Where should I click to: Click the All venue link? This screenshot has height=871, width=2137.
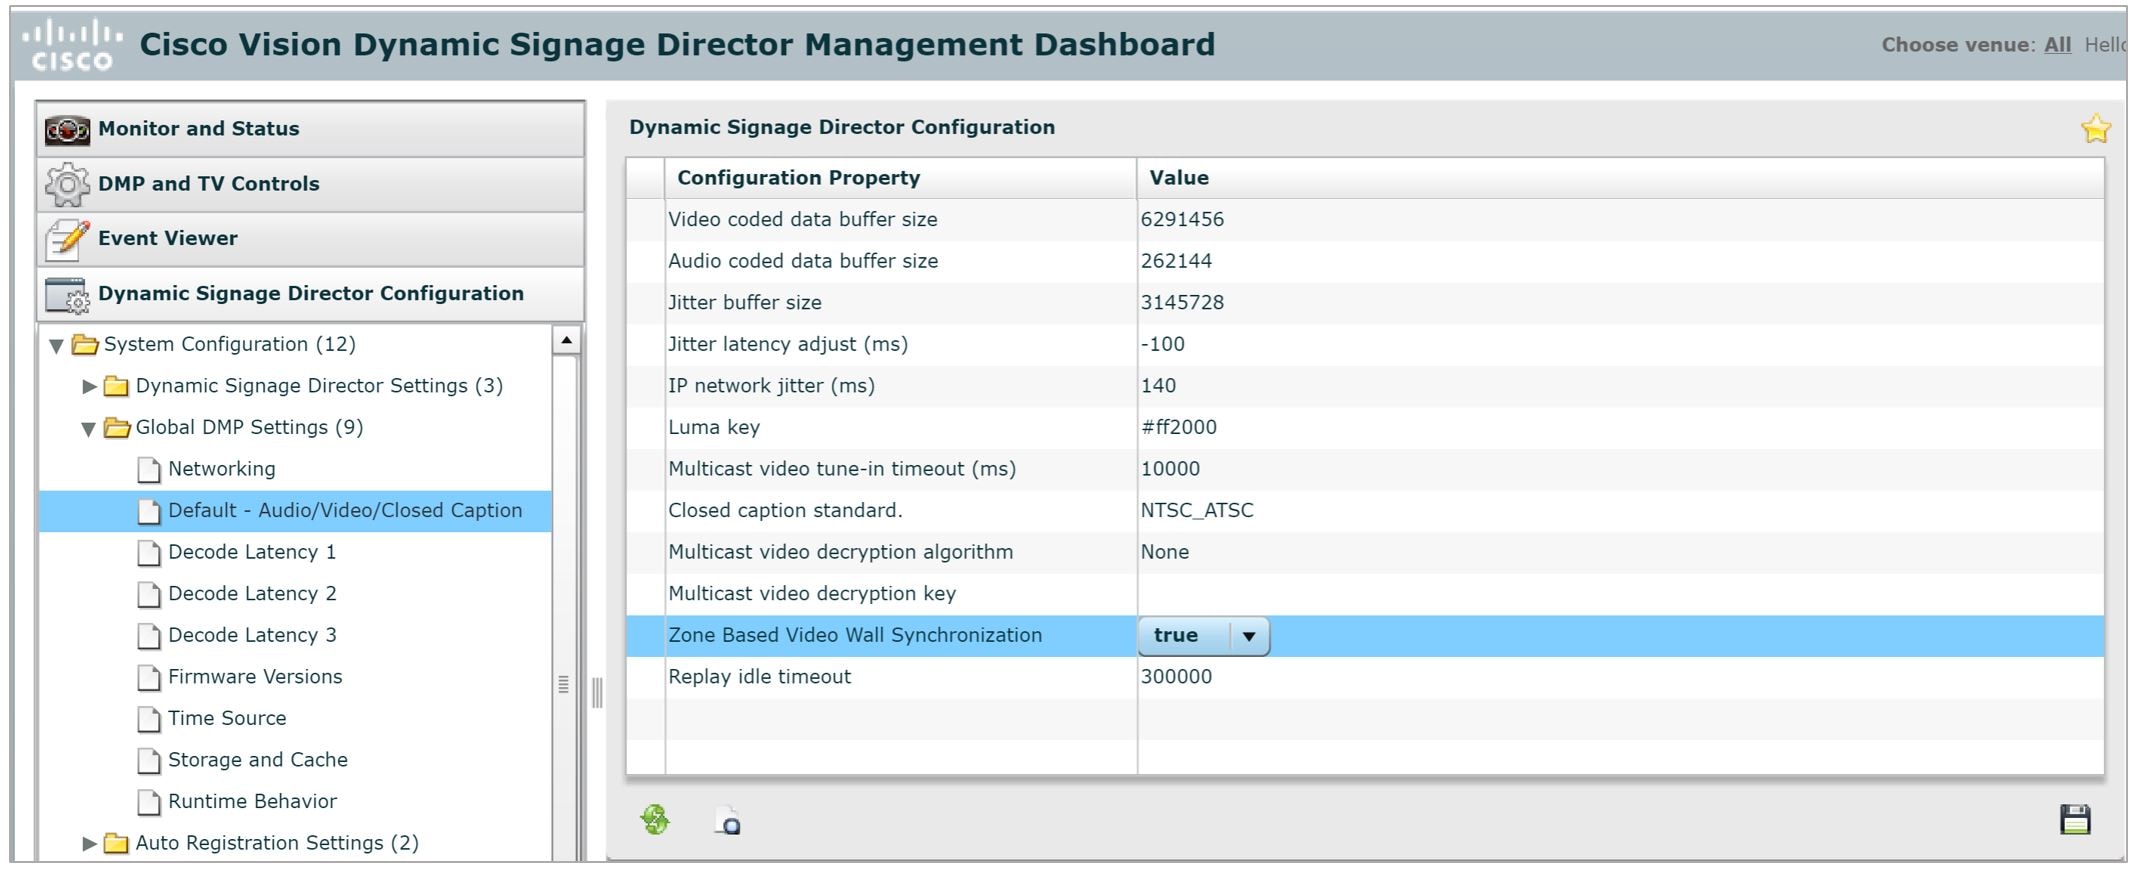pos(2057,45)
